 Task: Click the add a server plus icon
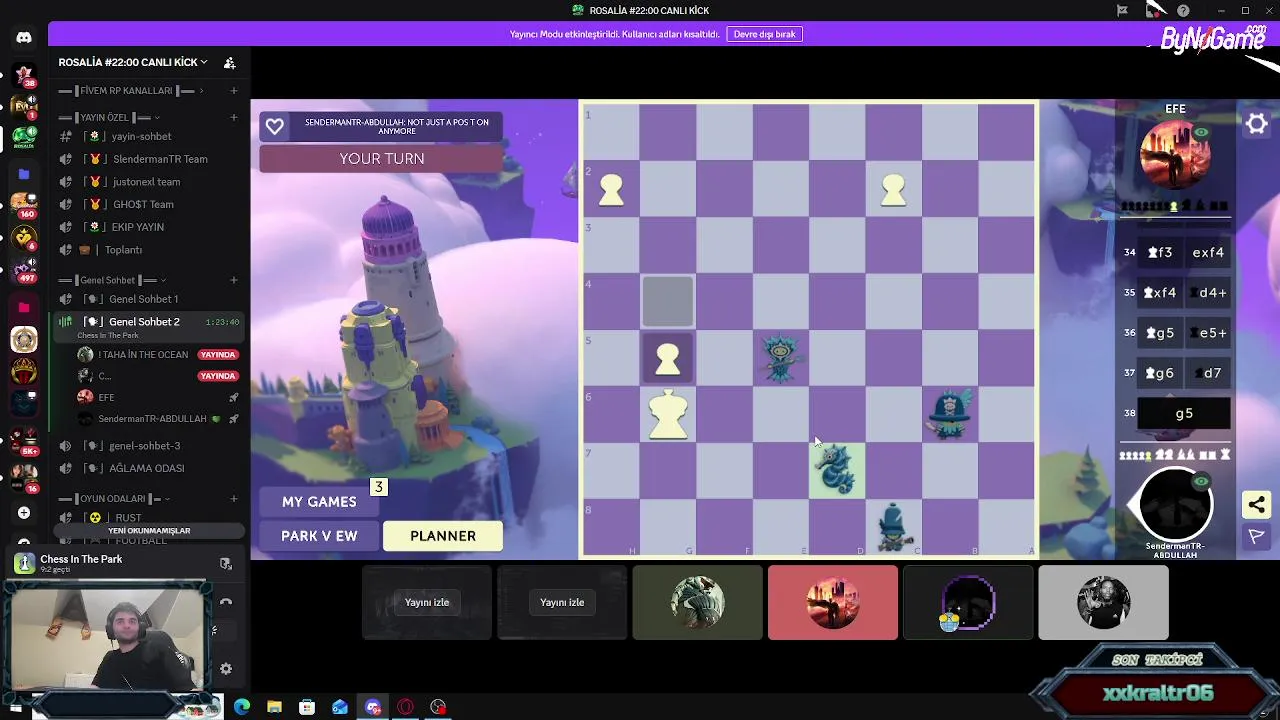24,513
